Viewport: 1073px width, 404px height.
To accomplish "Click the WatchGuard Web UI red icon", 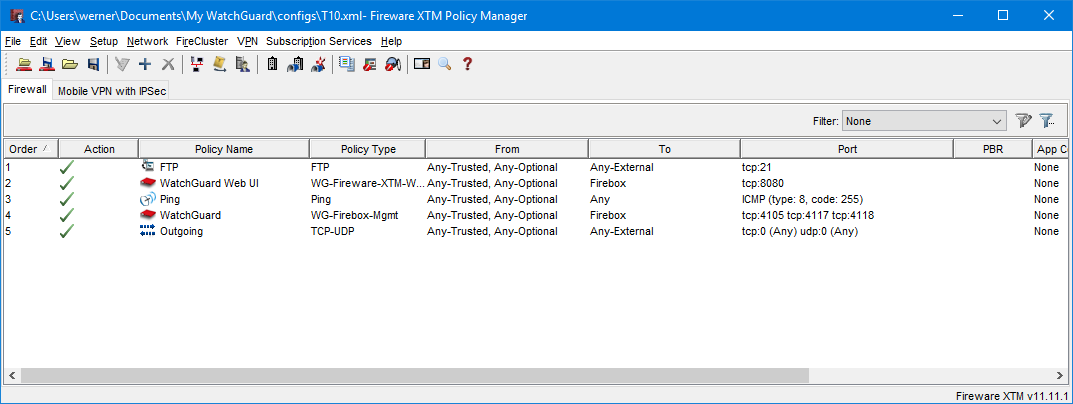I will tap(148, 183).
